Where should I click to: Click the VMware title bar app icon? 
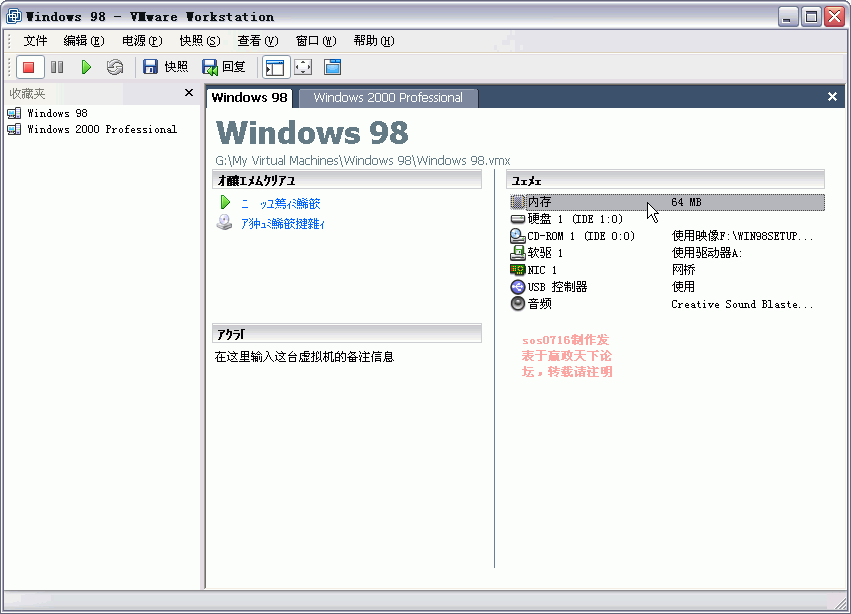14,16
